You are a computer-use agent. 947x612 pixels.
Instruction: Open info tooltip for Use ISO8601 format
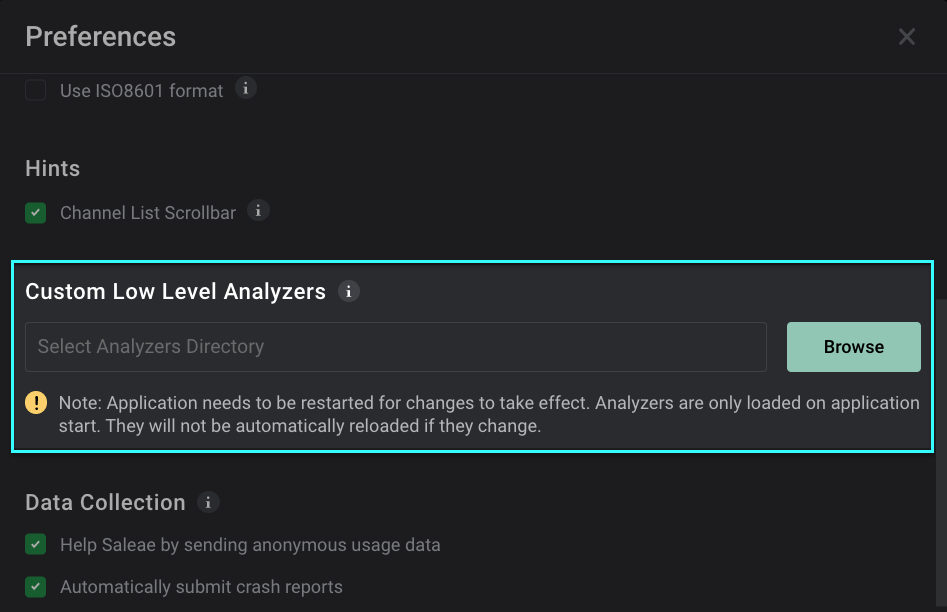[246, 89]
